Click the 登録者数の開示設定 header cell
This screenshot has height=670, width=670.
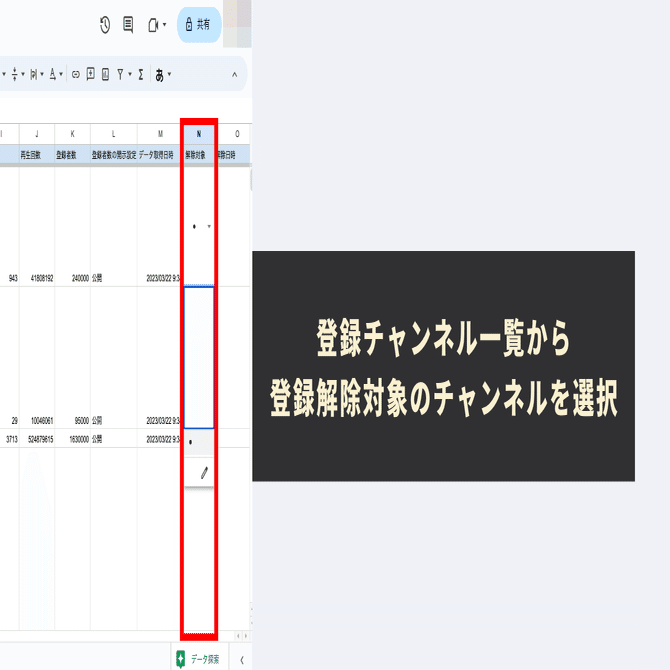[x=114, y=155]
